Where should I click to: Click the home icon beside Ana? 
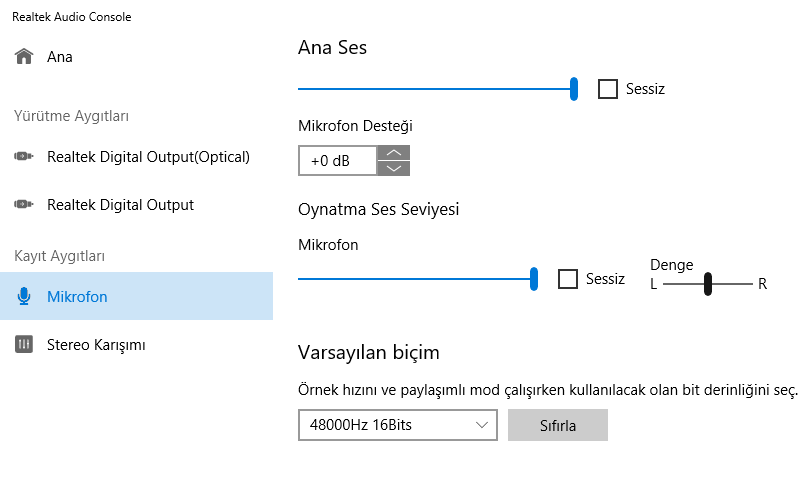(24, 57)
